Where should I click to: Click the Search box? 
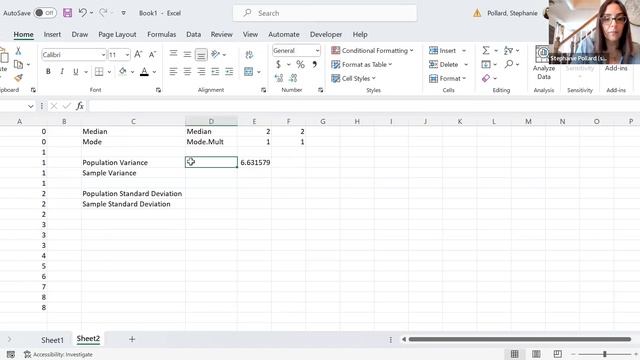coord(325,13)
